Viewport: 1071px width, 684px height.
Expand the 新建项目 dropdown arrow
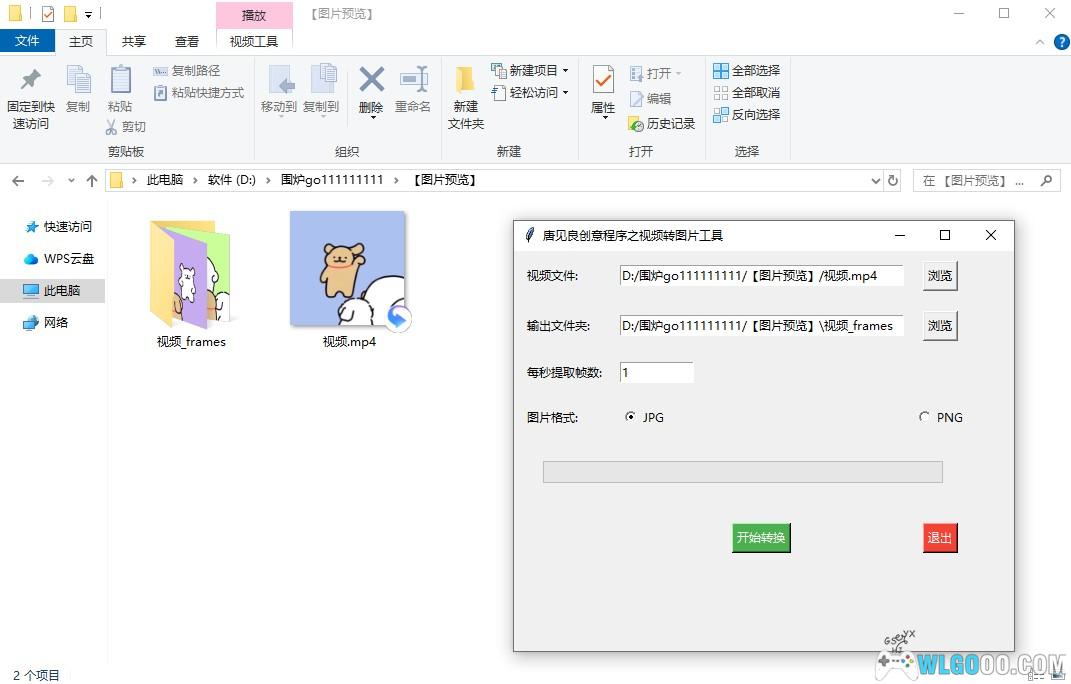pyautogui.click(x=565, y=71)
